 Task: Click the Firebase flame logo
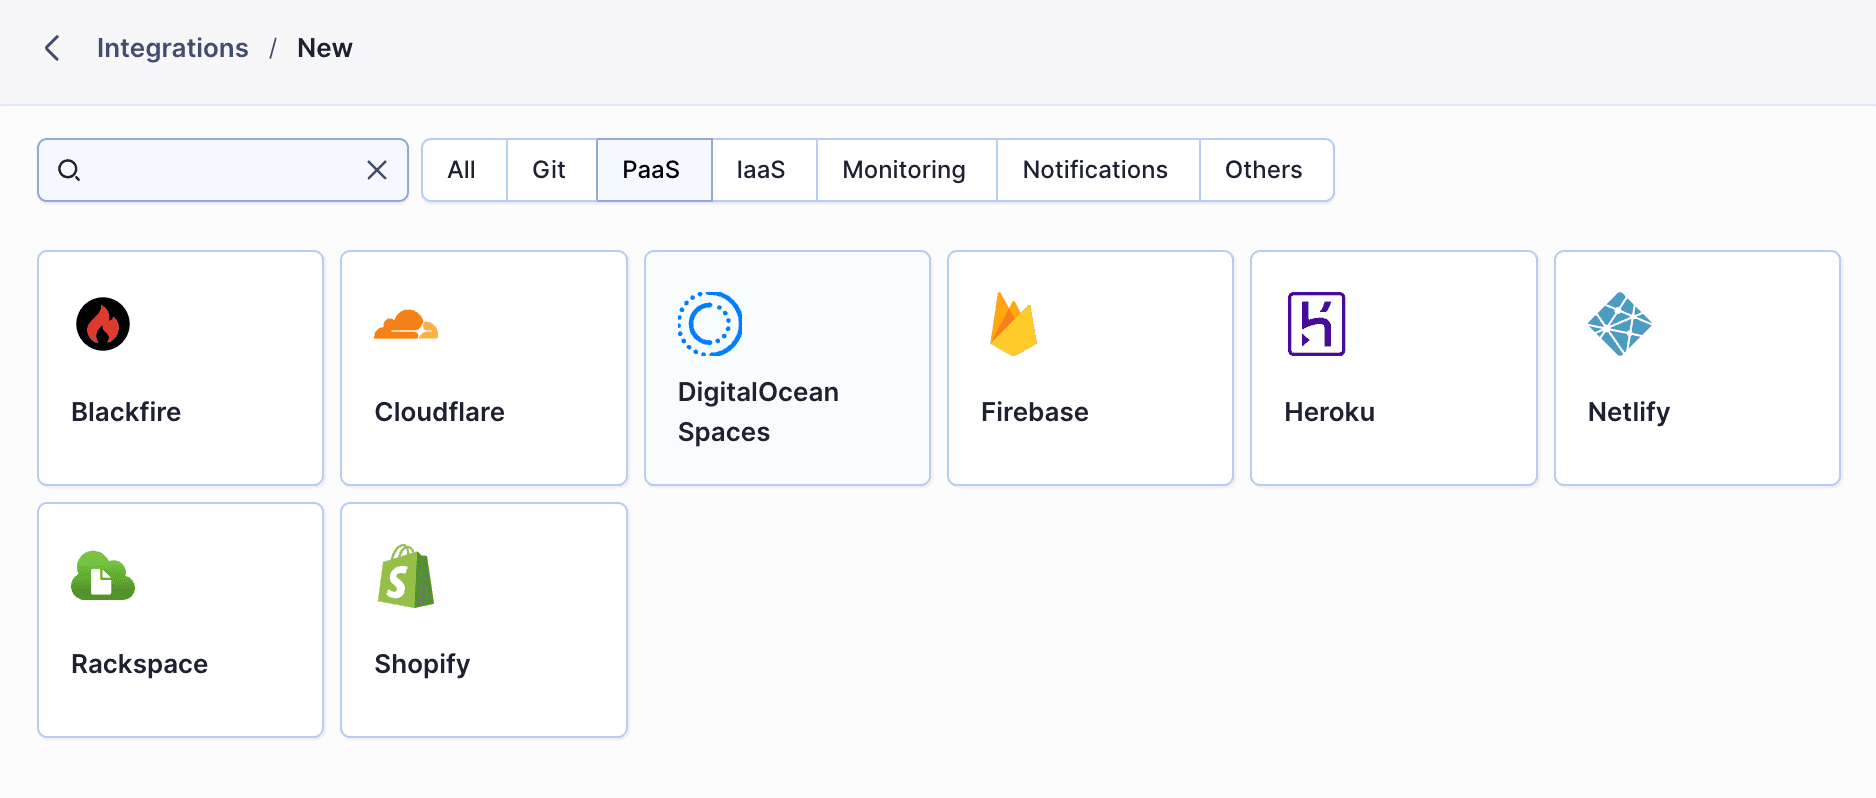pyautogui.click(x=1013, y=324)
